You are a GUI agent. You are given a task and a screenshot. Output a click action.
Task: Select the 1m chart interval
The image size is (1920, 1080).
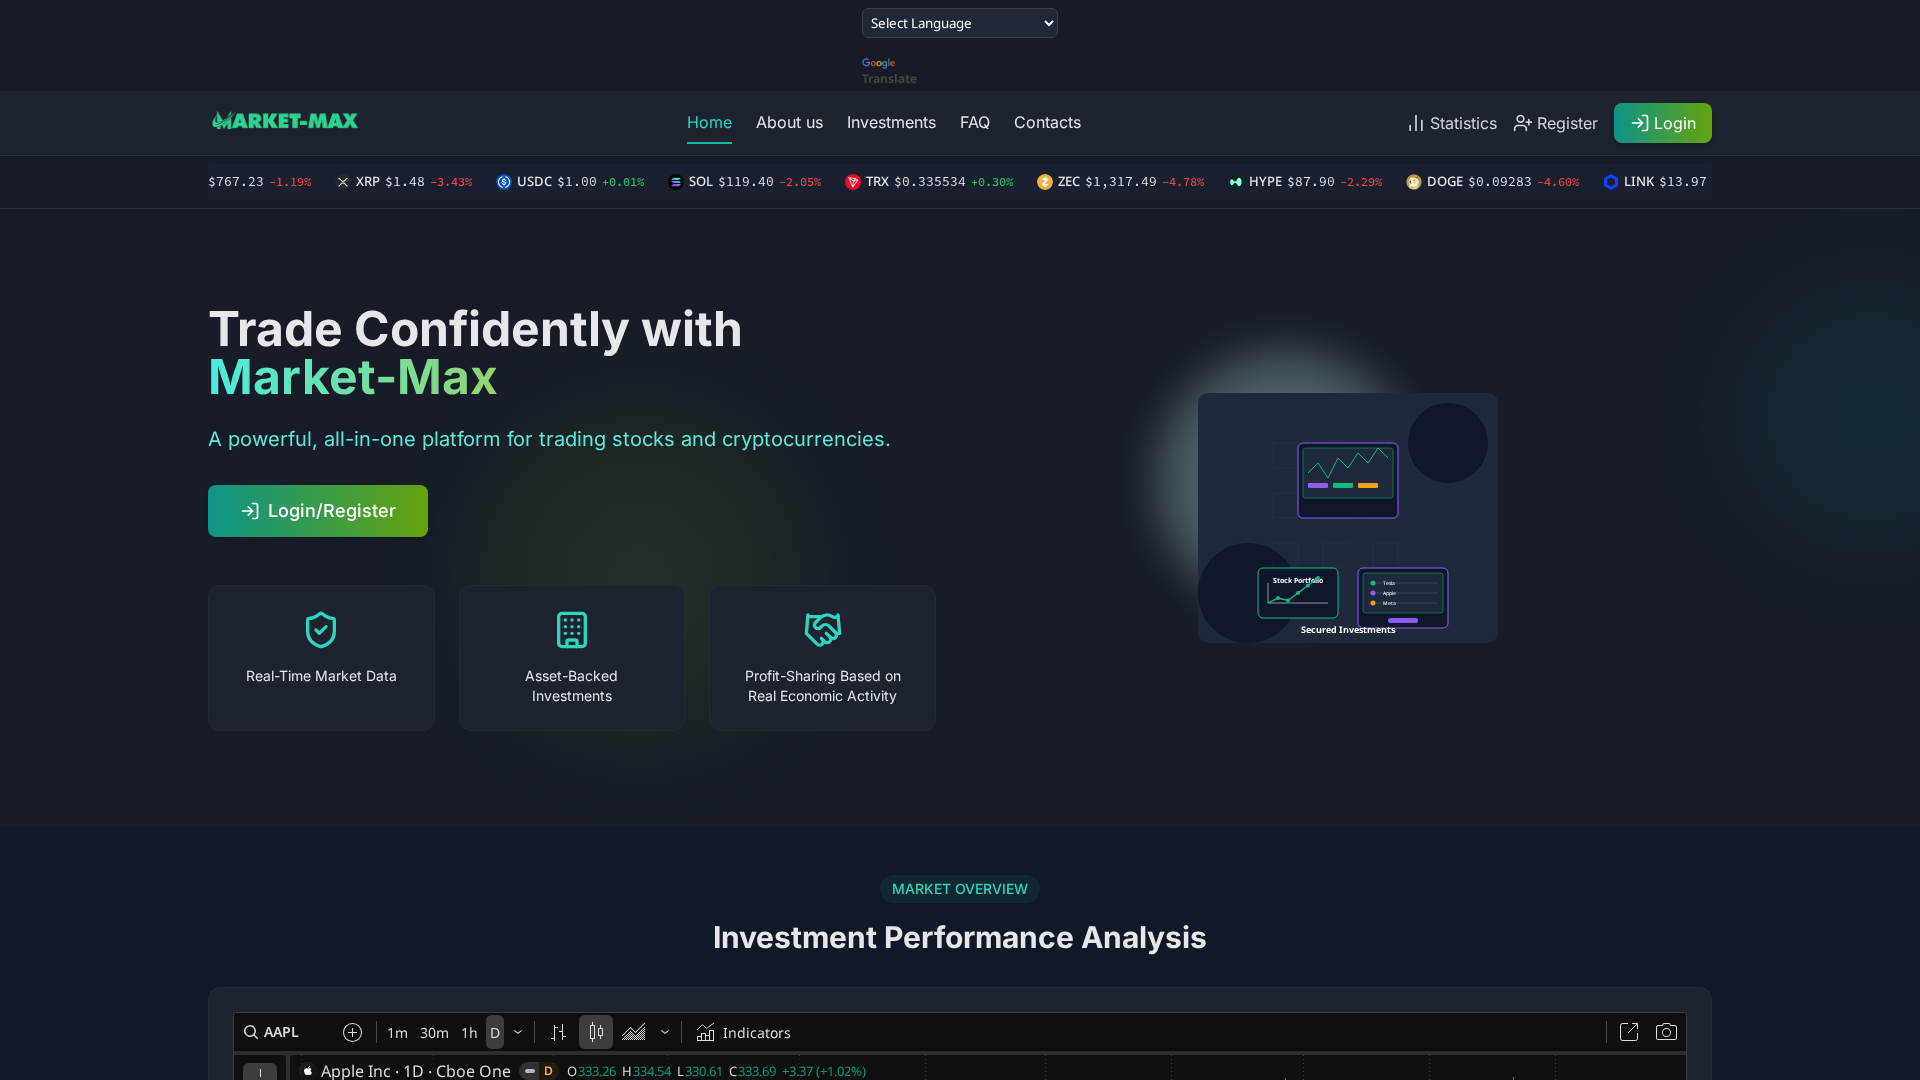397,1033
